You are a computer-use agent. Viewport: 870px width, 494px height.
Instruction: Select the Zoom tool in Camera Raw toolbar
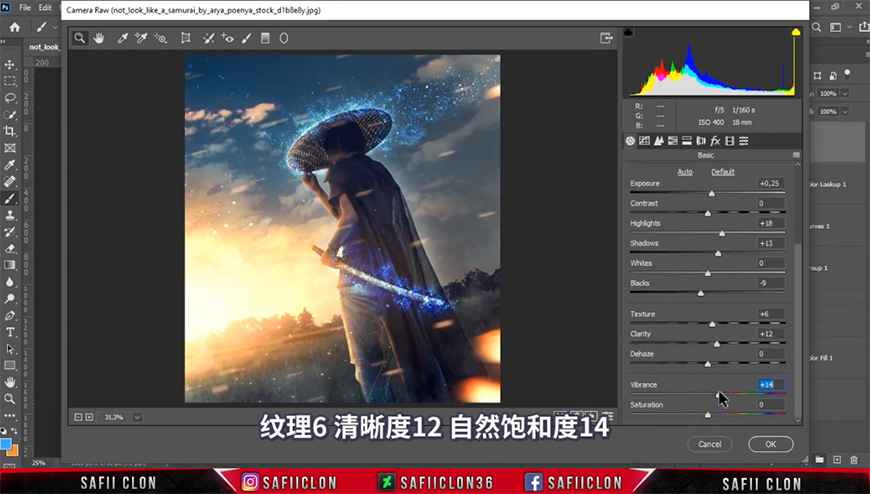80,38
